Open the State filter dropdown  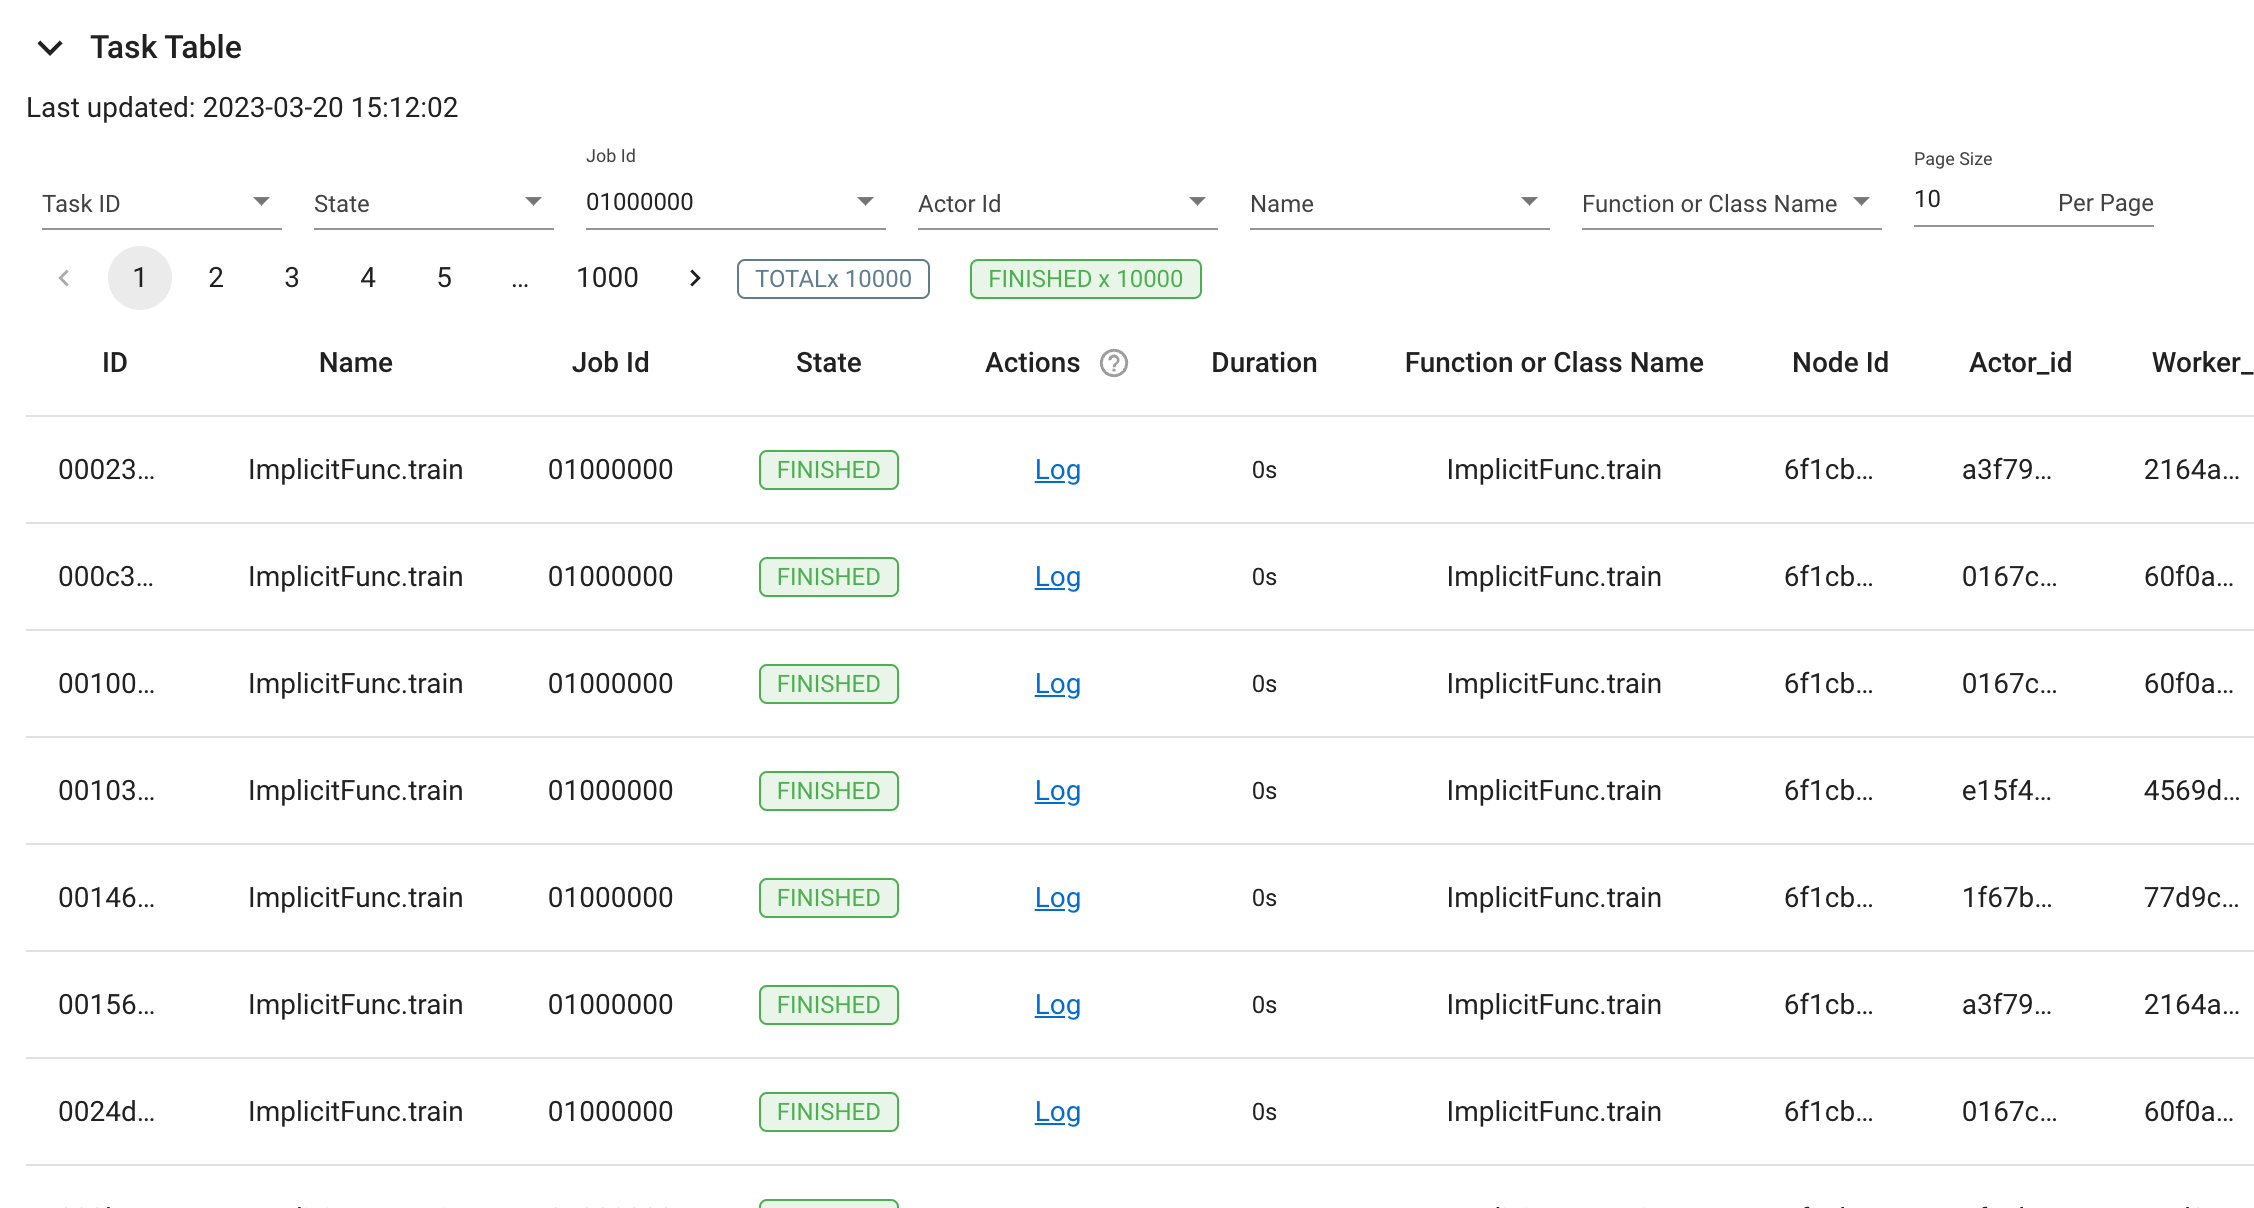click(433, 203)
